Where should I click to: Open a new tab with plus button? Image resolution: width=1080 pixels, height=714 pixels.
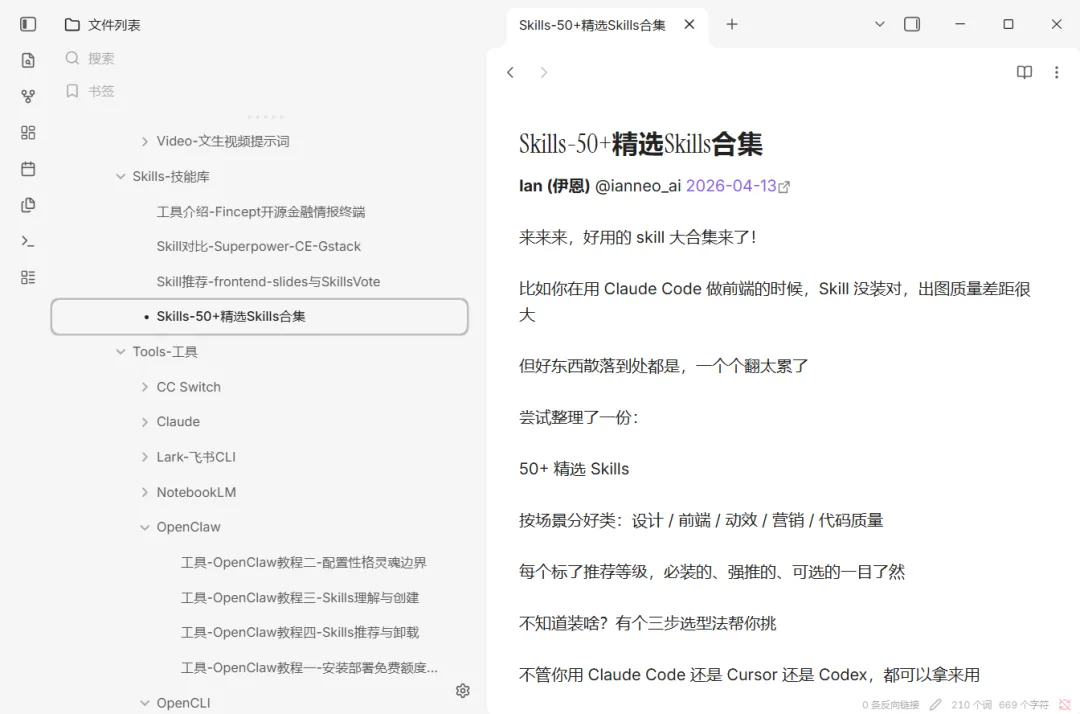click(x=732, y=24)
